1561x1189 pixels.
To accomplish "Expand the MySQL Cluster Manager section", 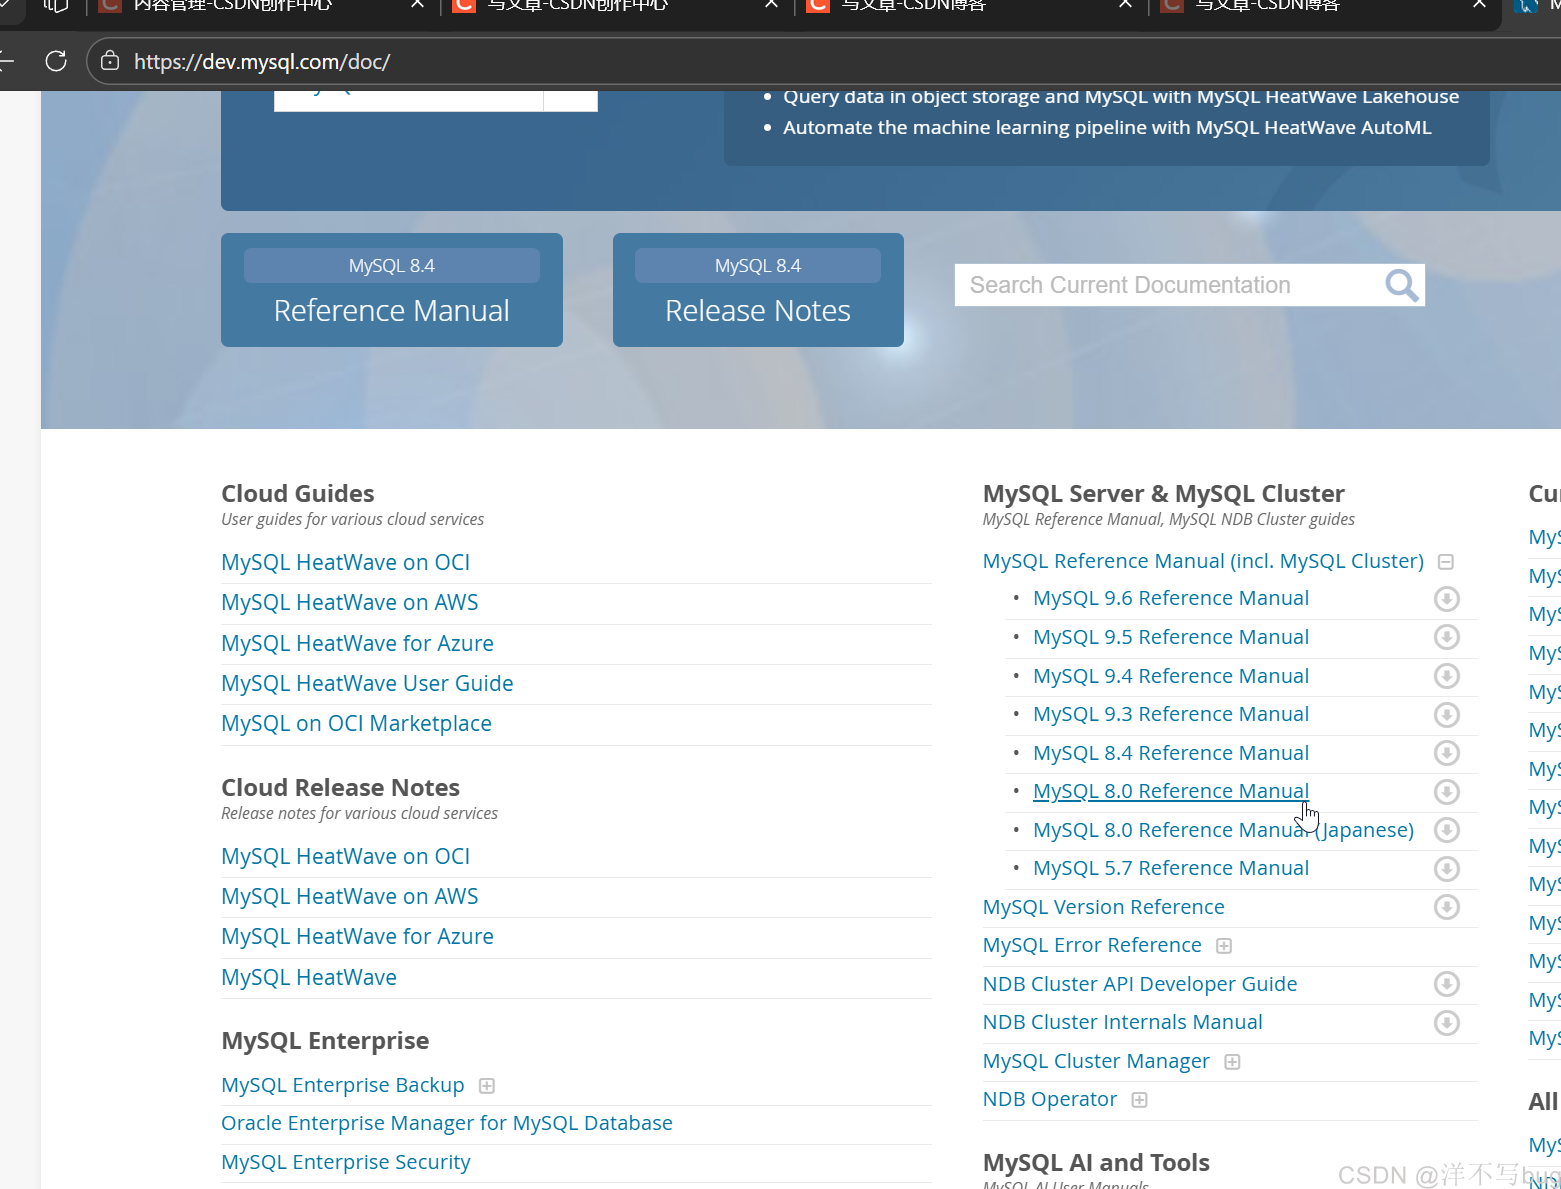I will (x=1232, y=1062).
